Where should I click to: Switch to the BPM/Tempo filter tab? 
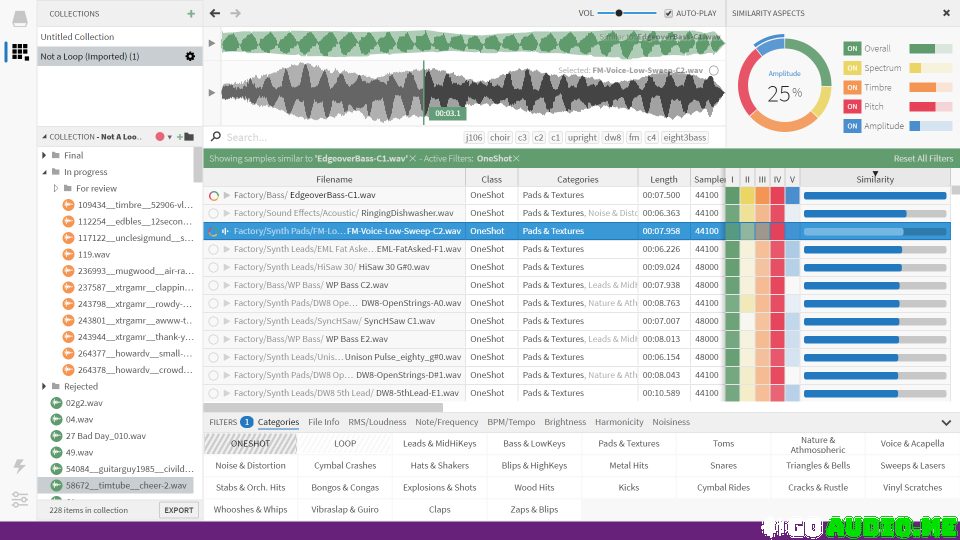point(511,422)
